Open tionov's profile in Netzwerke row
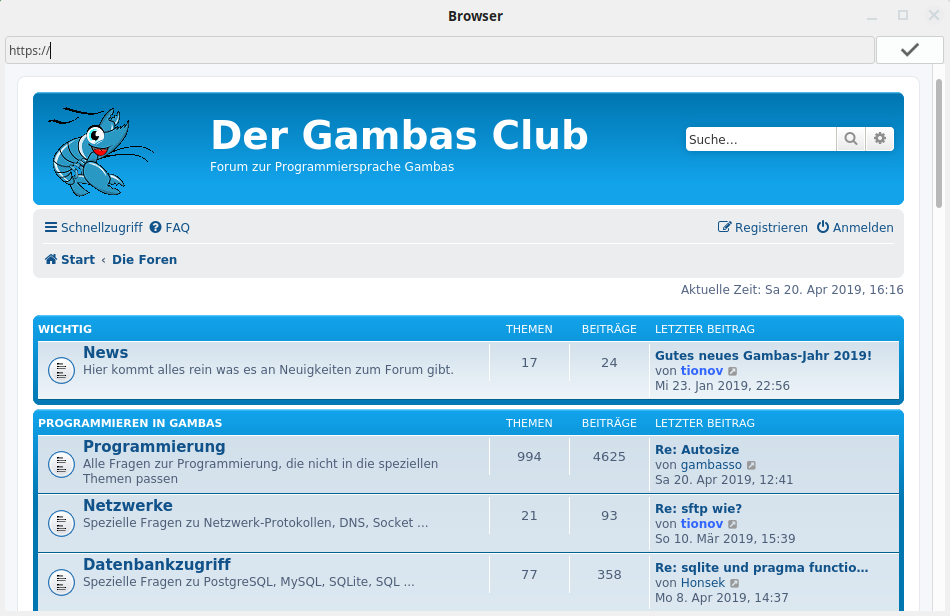 pos(702,523)
